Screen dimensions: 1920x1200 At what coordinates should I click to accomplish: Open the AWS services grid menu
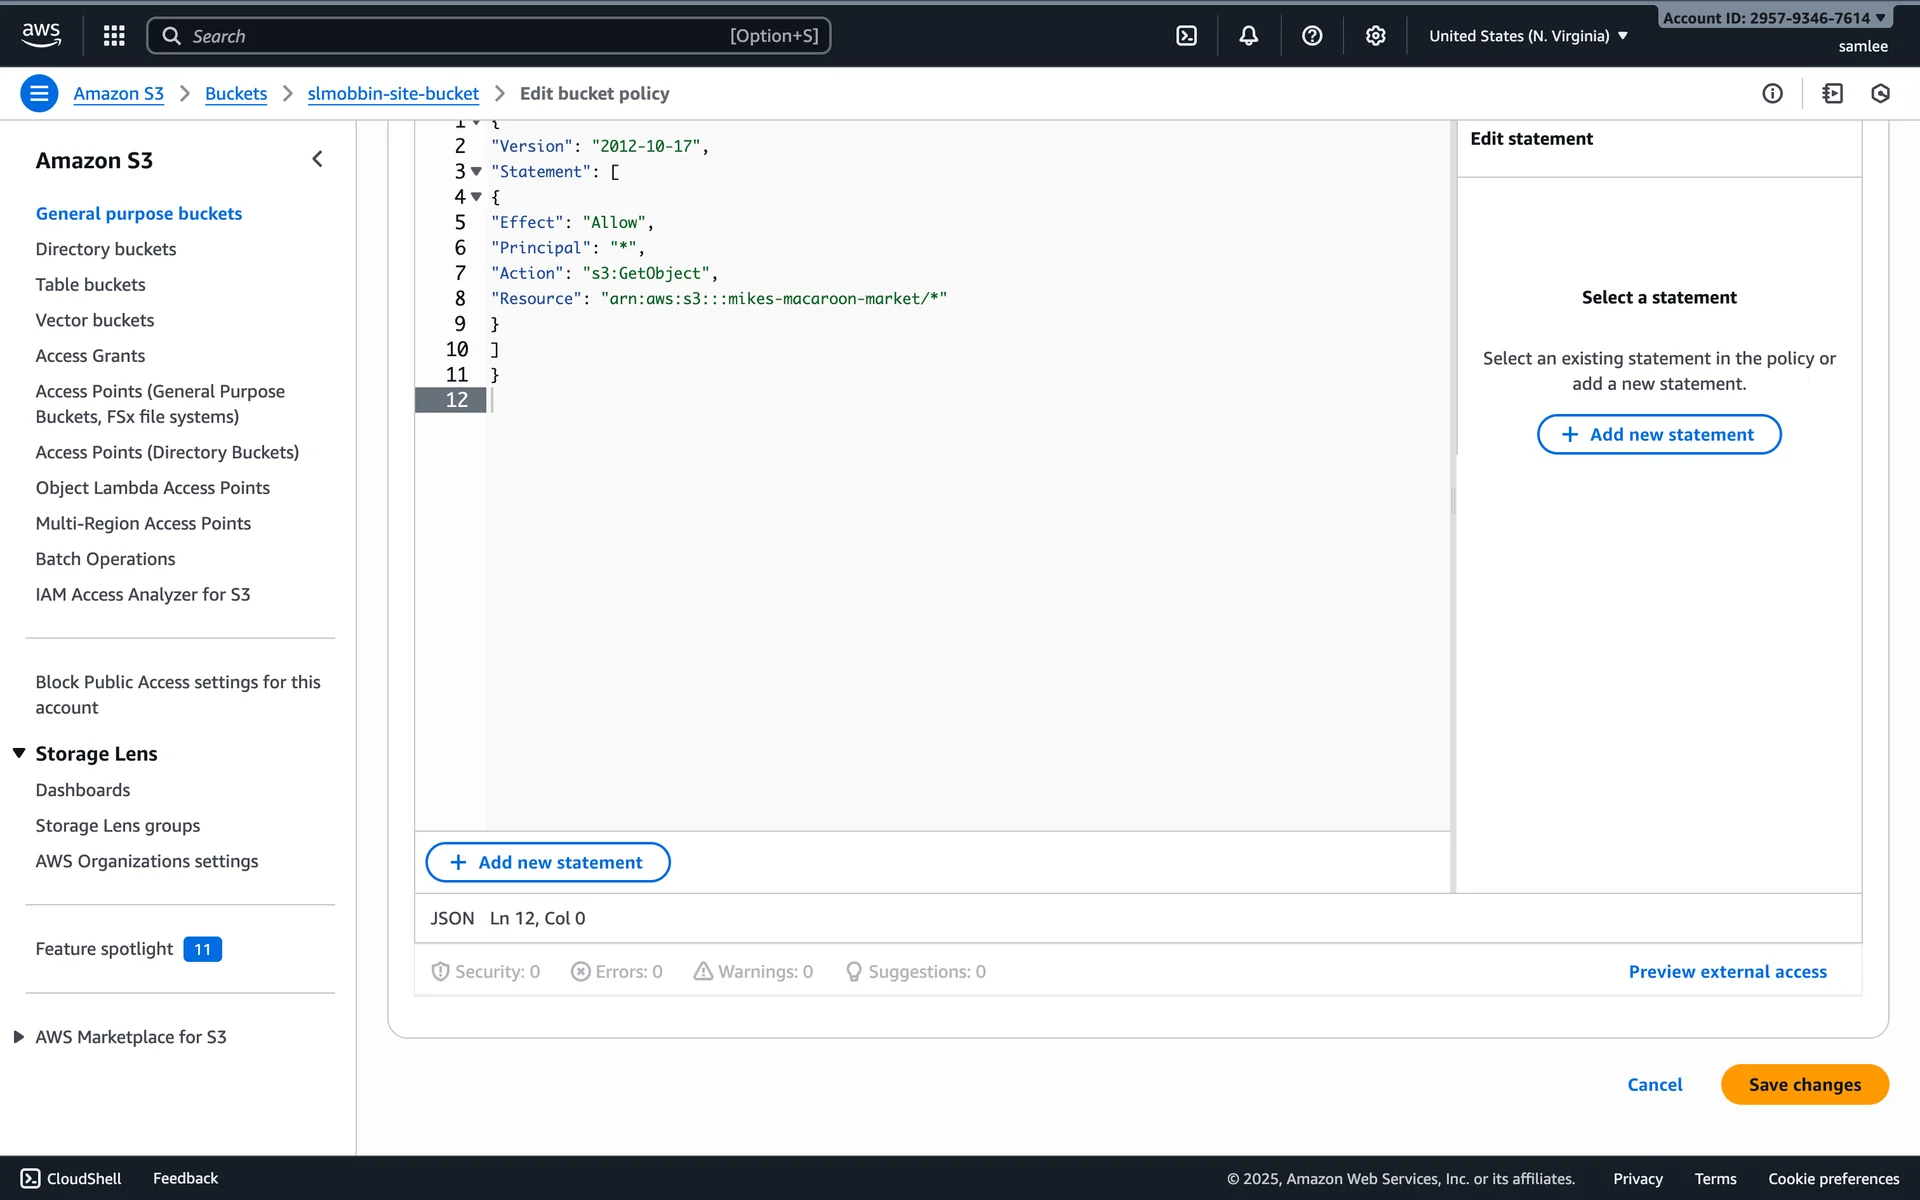coord(114,36)
